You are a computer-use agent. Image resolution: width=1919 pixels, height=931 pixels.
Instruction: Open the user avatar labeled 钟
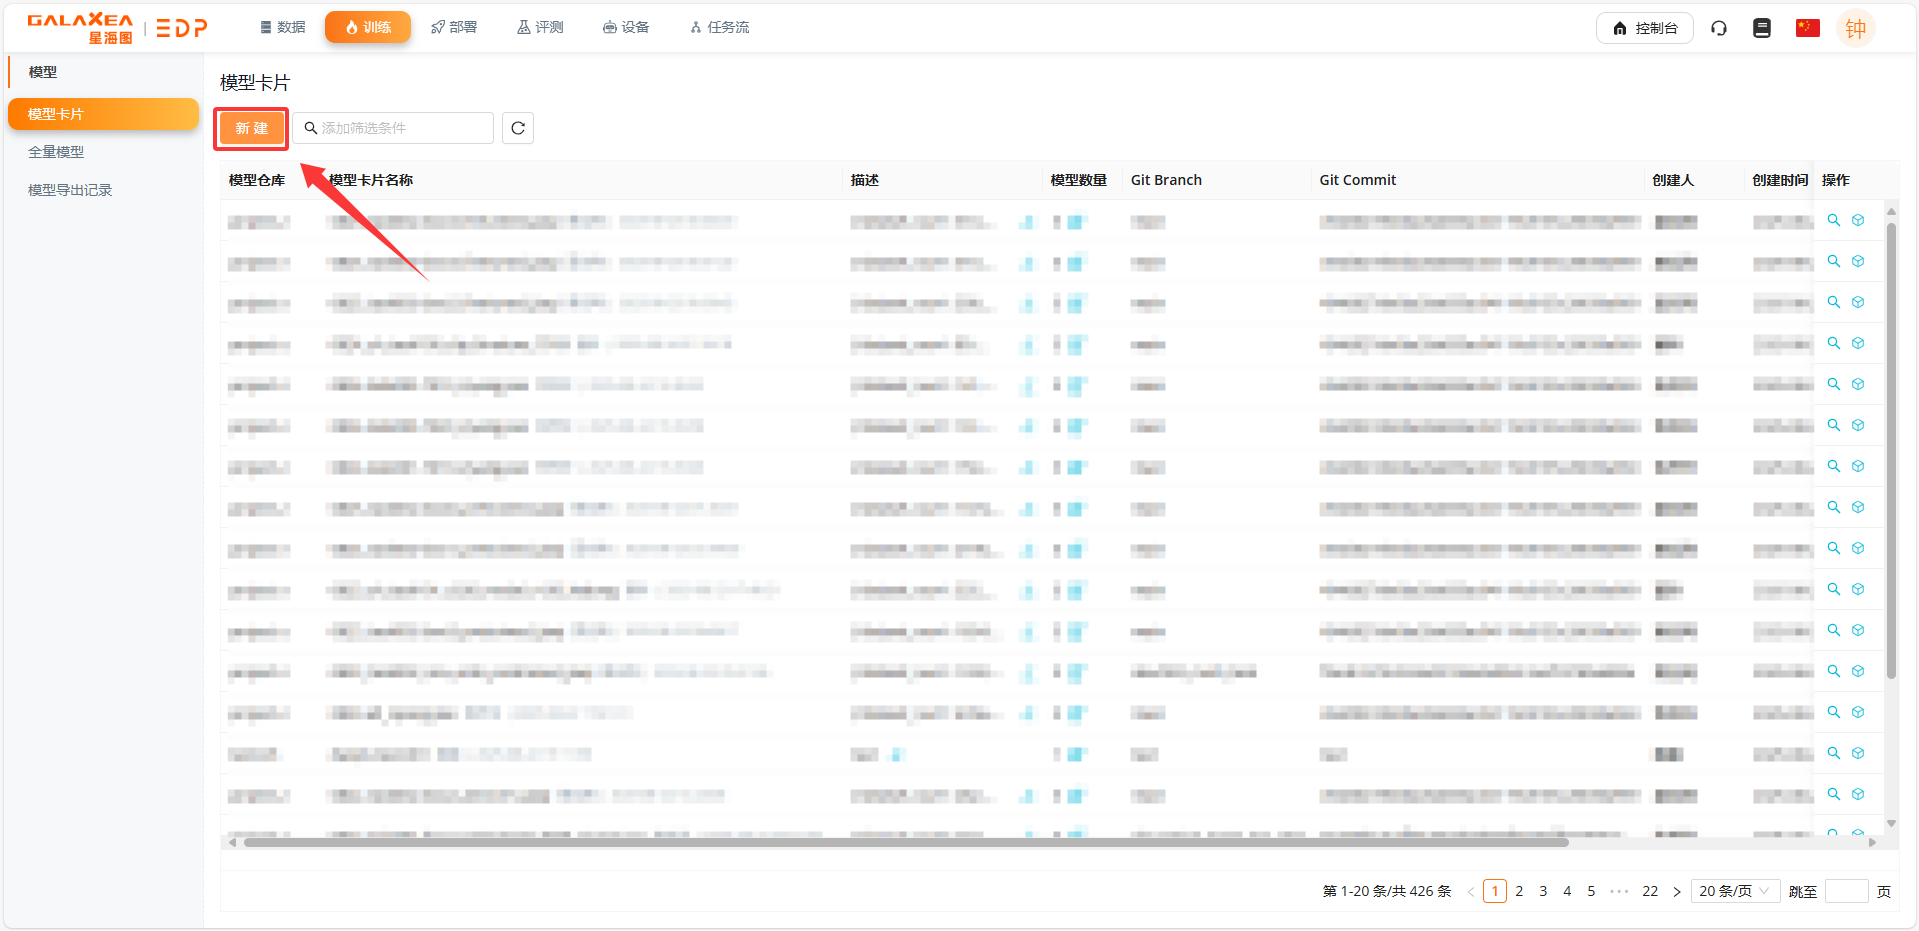1855,29
